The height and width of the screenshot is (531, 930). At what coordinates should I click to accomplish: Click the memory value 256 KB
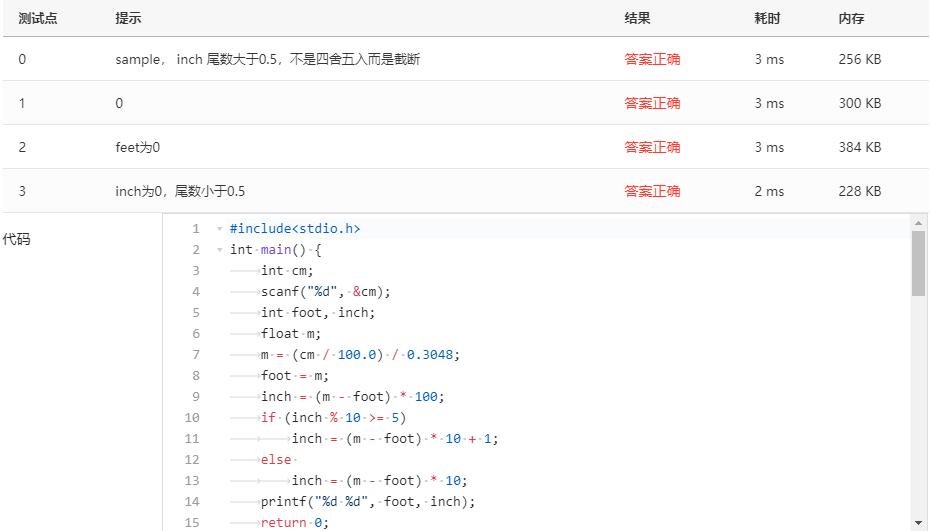pyautogui.click(x=860, y=59)
